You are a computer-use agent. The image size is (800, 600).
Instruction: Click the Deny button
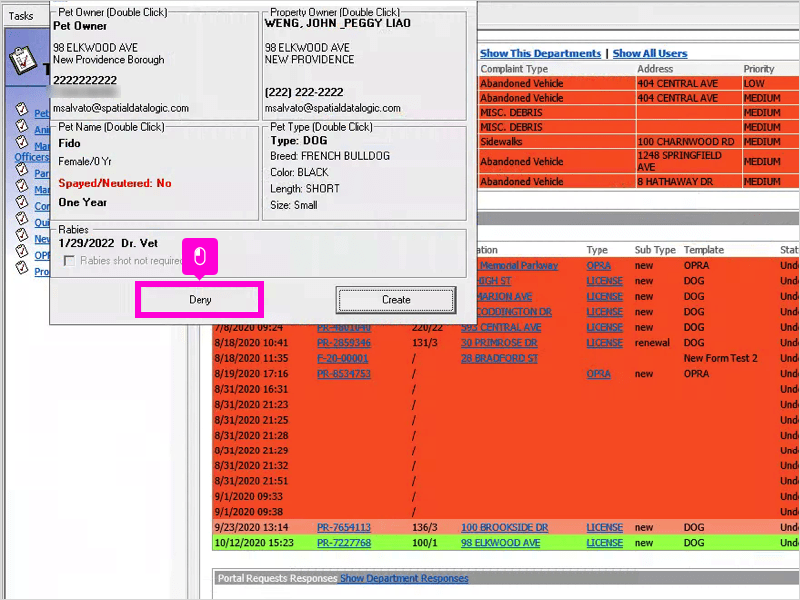tap(200, 299)
